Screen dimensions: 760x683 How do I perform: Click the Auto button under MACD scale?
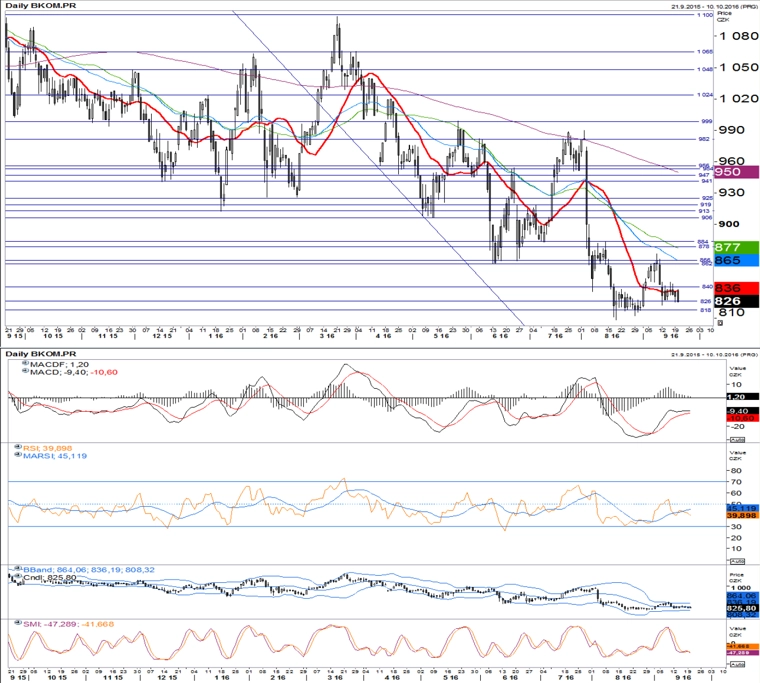pyautogui.click(x=737, y=440)
